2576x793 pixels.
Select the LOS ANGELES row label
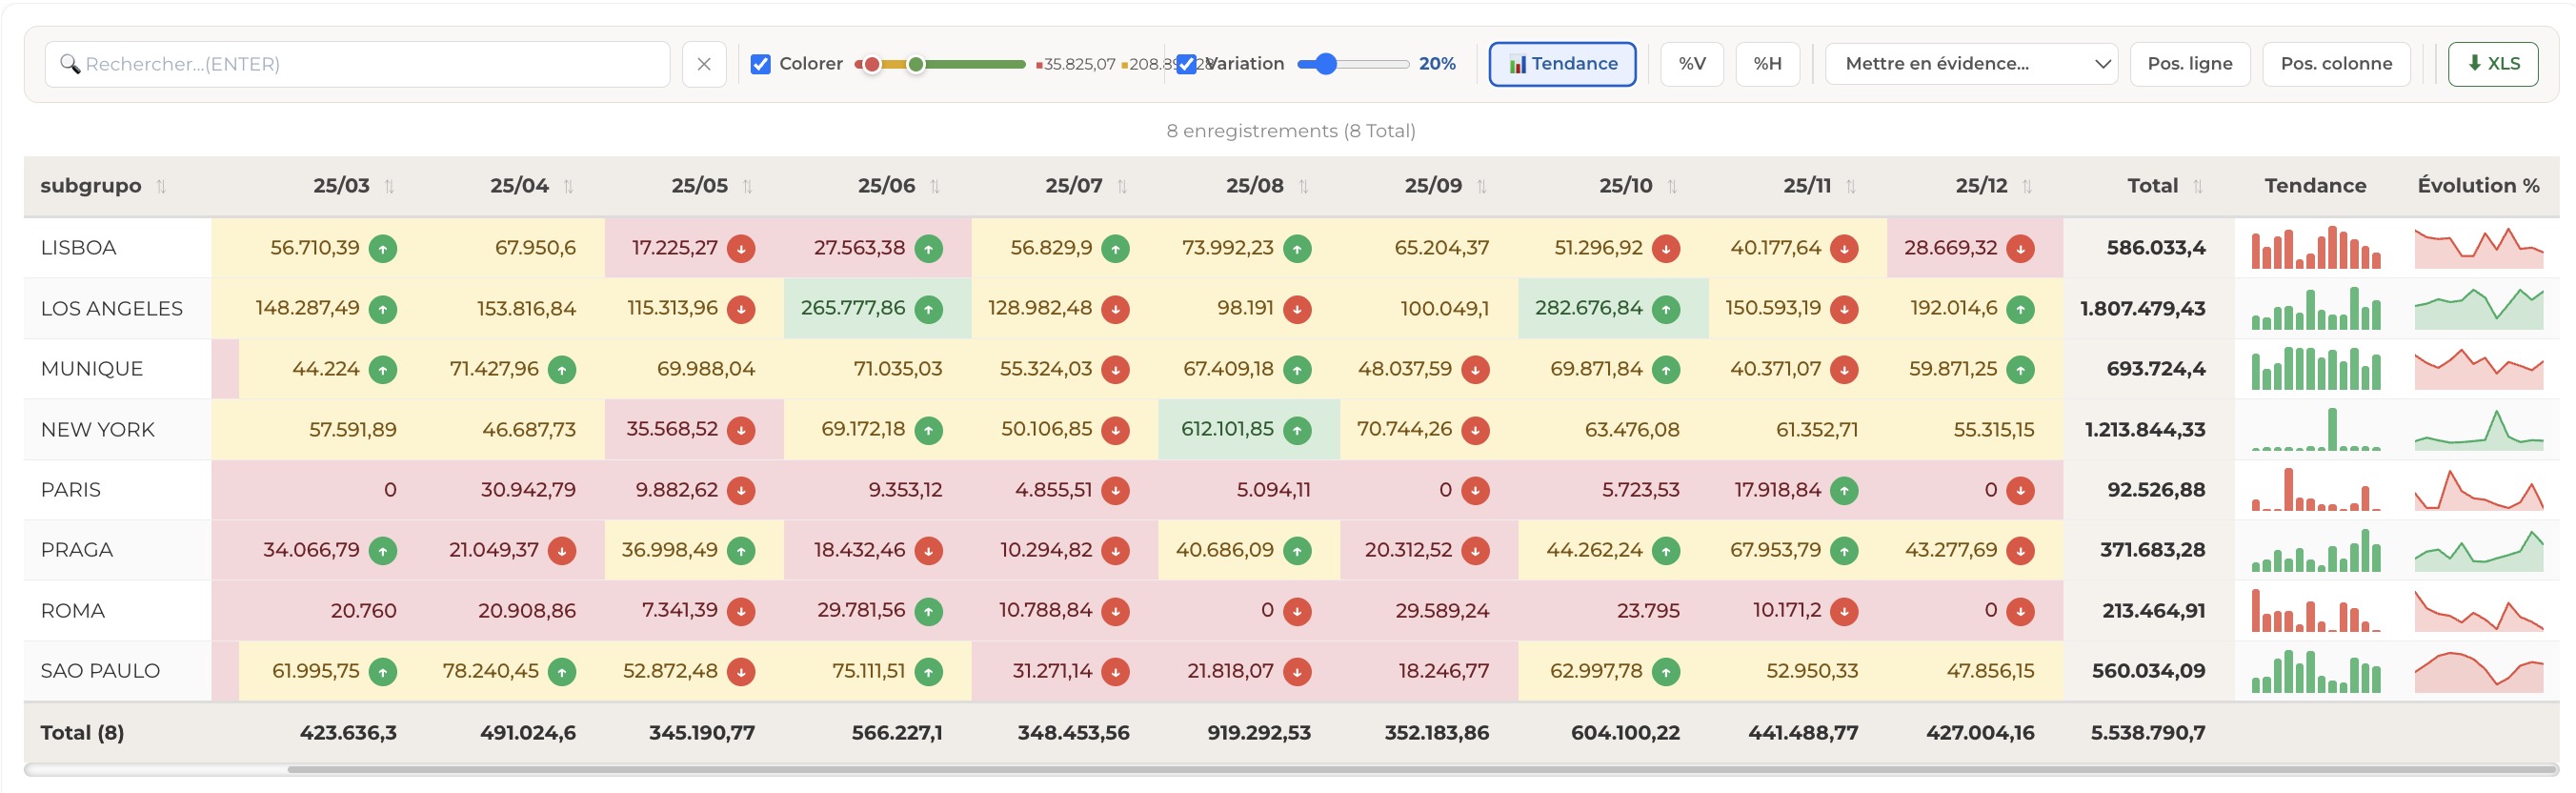tap(112, 309)
